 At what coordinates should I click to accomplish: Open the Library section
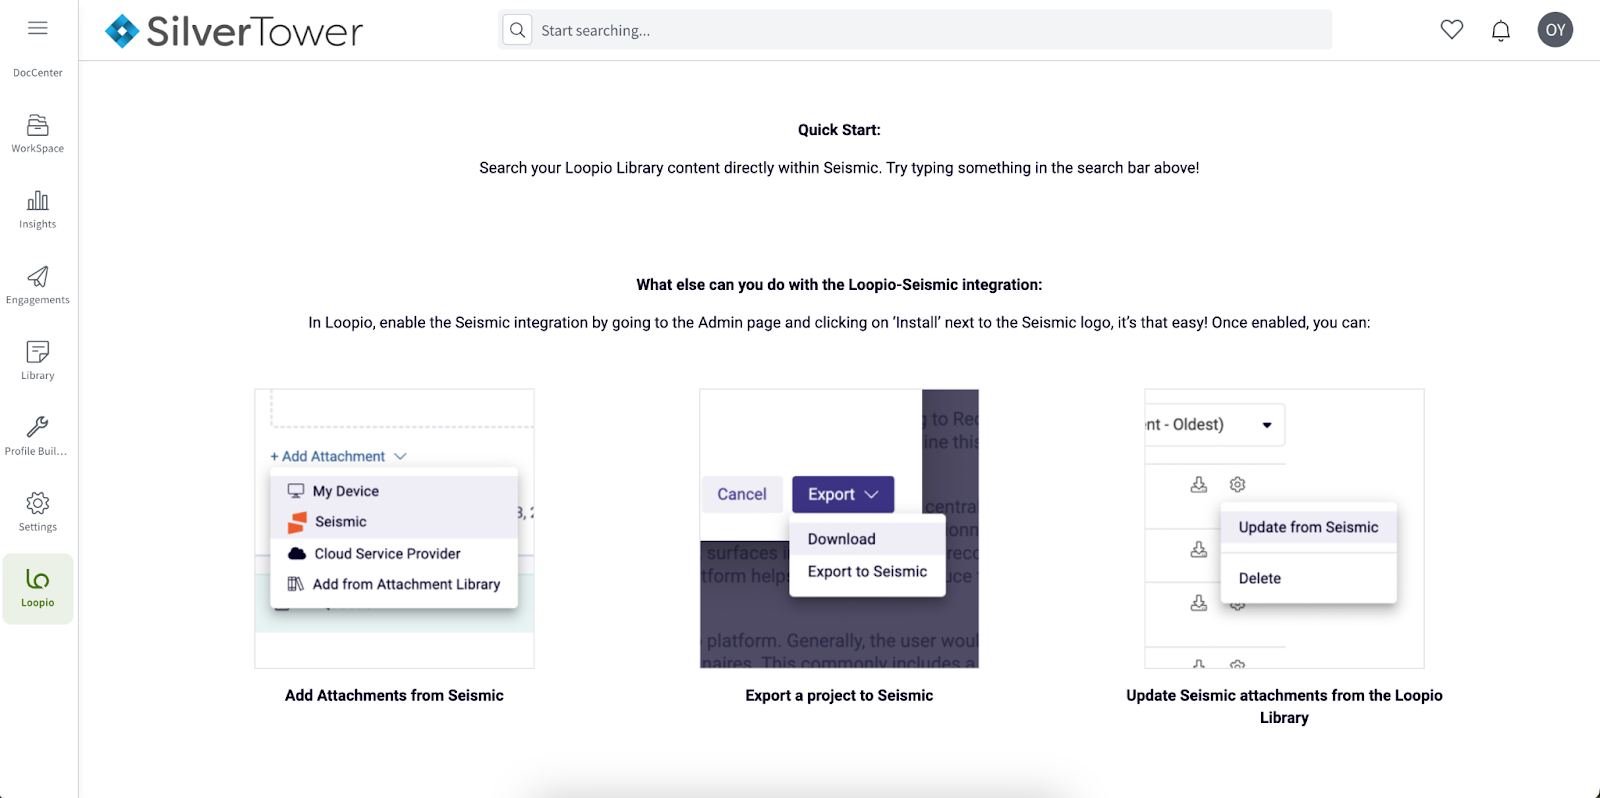38,361
